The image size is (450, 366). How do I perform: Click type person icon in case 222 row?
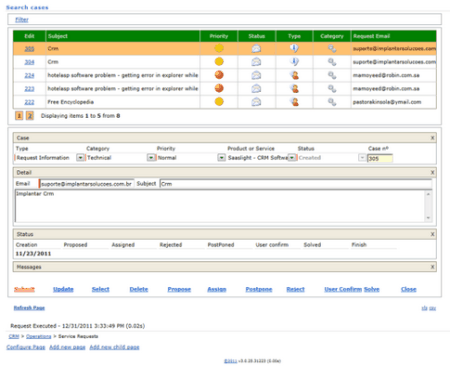pos(294,102)
